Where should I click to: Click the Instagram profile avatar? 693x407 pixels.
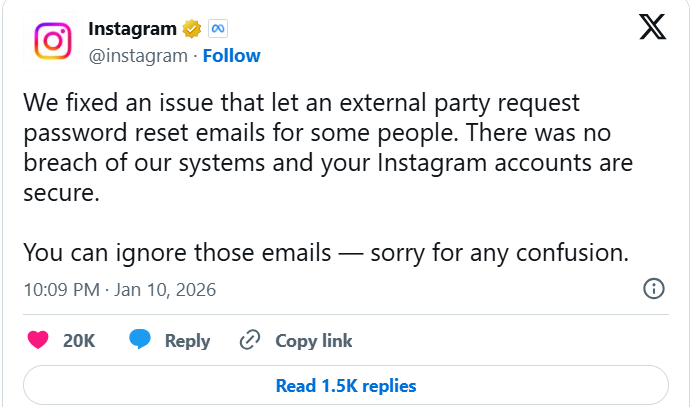click(53, 41)
